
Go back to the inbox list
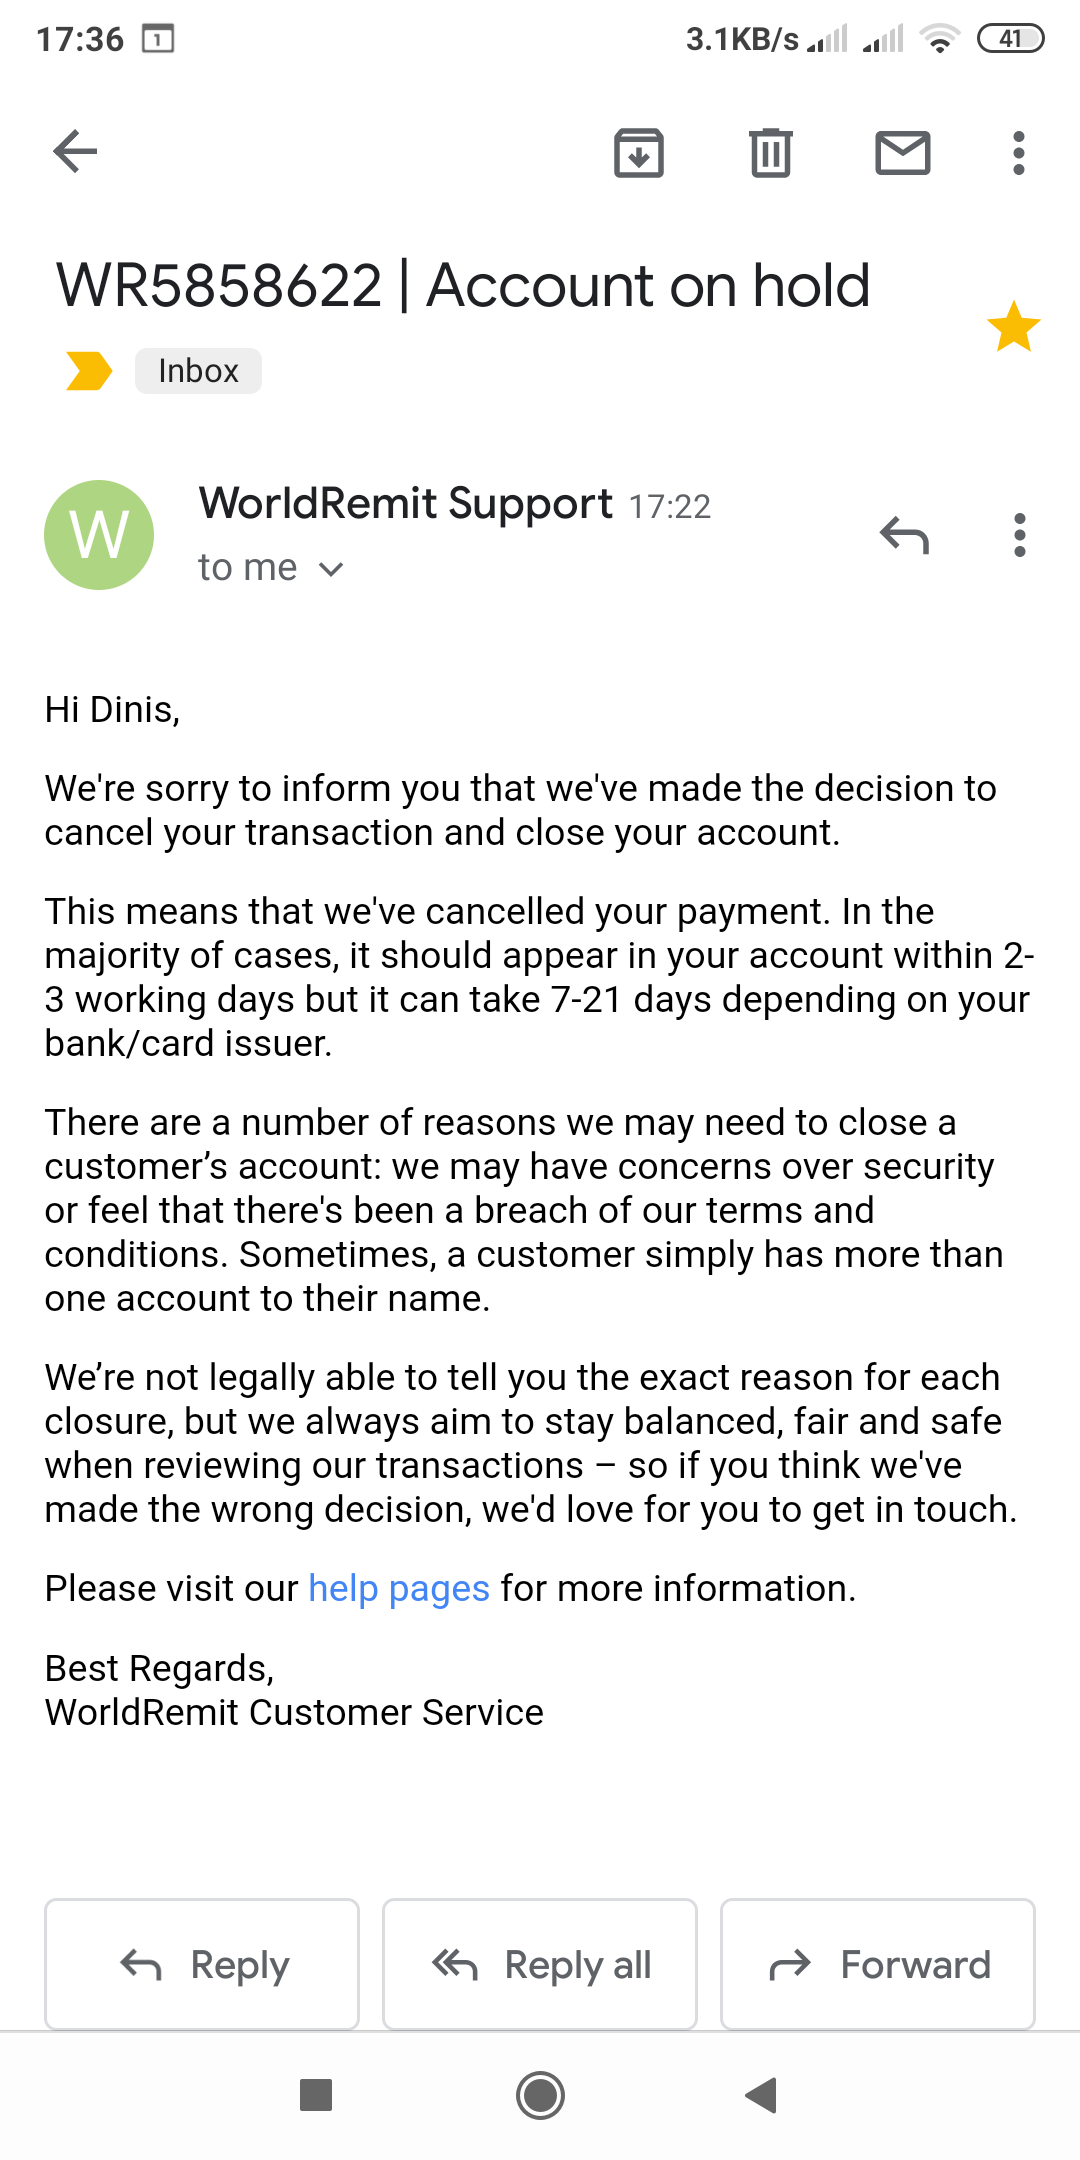(75, 152)
